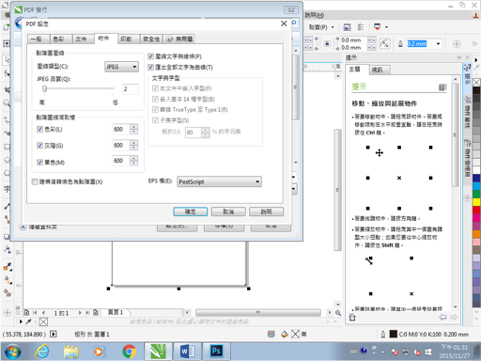This screenshot has width=481, height=361.
Task: Click the fill bucket icon in the status bar
Action: click(284, 334)
